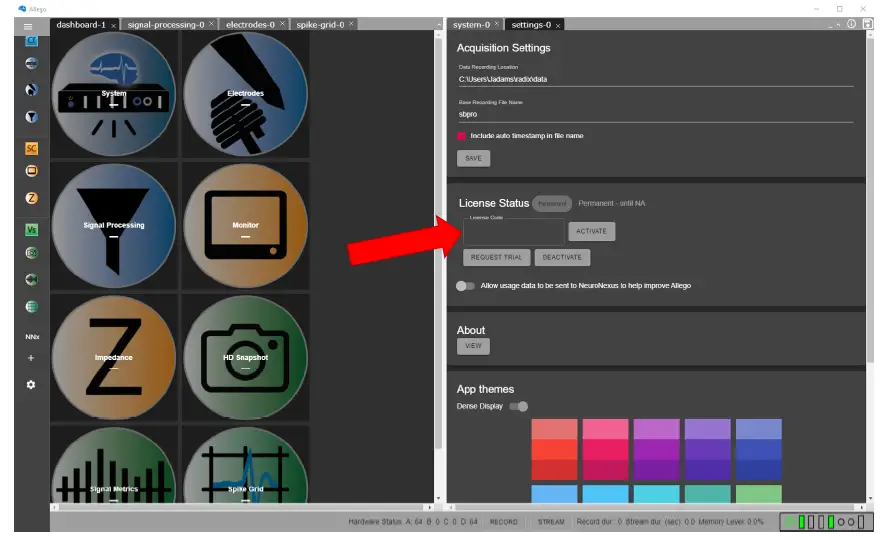Click the ACTIVATE license button
887x540 pixels.
click(591, 231)
